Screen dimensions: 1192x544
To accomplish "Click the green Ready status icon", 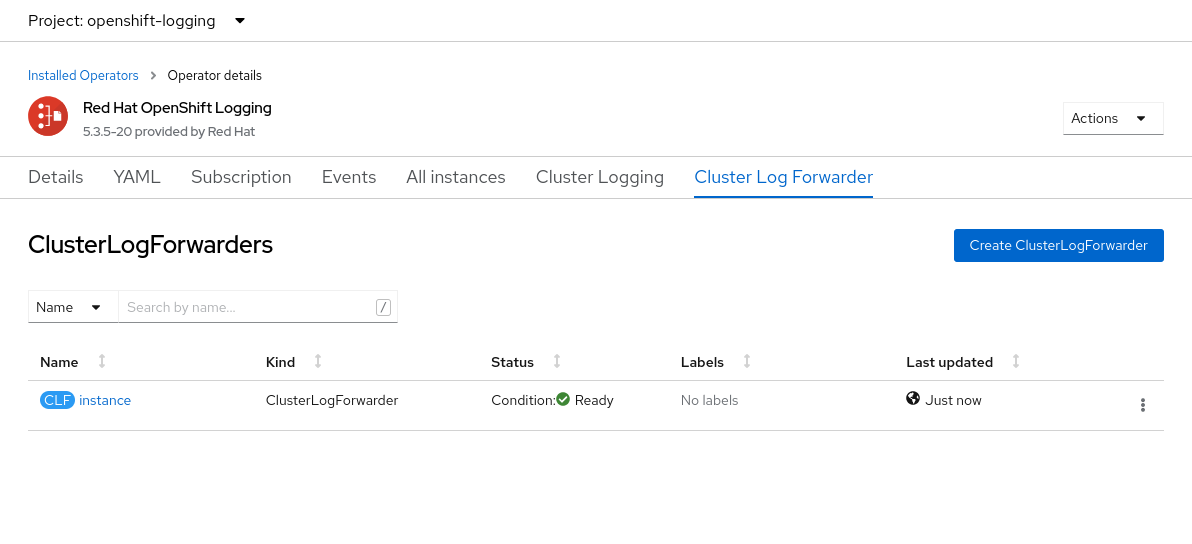I will (563, 399).
